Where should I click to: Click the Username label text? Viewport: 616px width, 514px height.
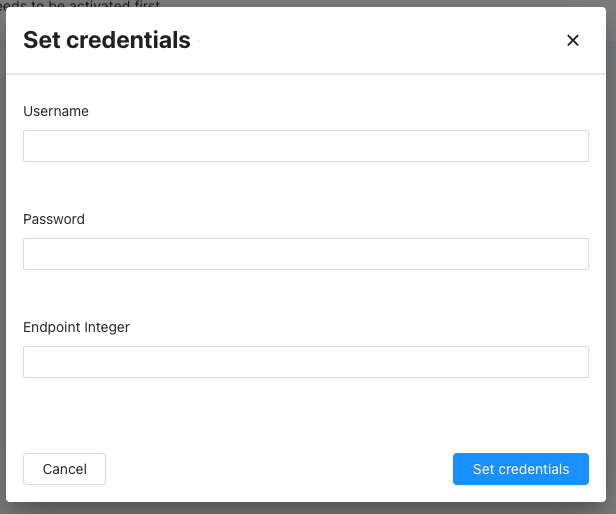[x=56, y=111]
